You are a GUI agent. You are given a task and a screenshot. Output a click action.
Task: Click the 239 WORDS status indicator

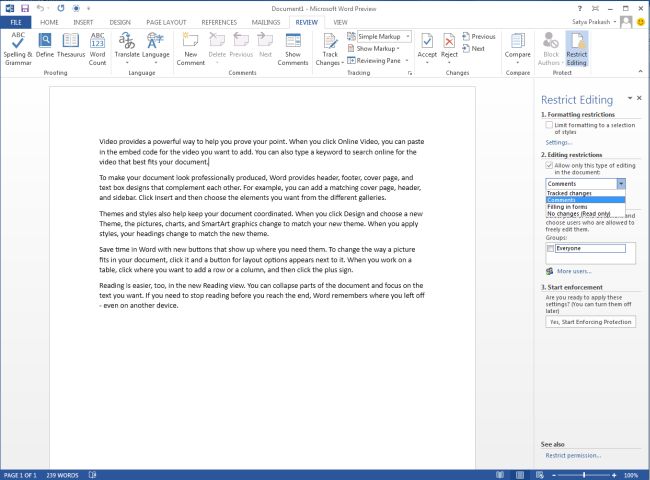tap(62, 475)
